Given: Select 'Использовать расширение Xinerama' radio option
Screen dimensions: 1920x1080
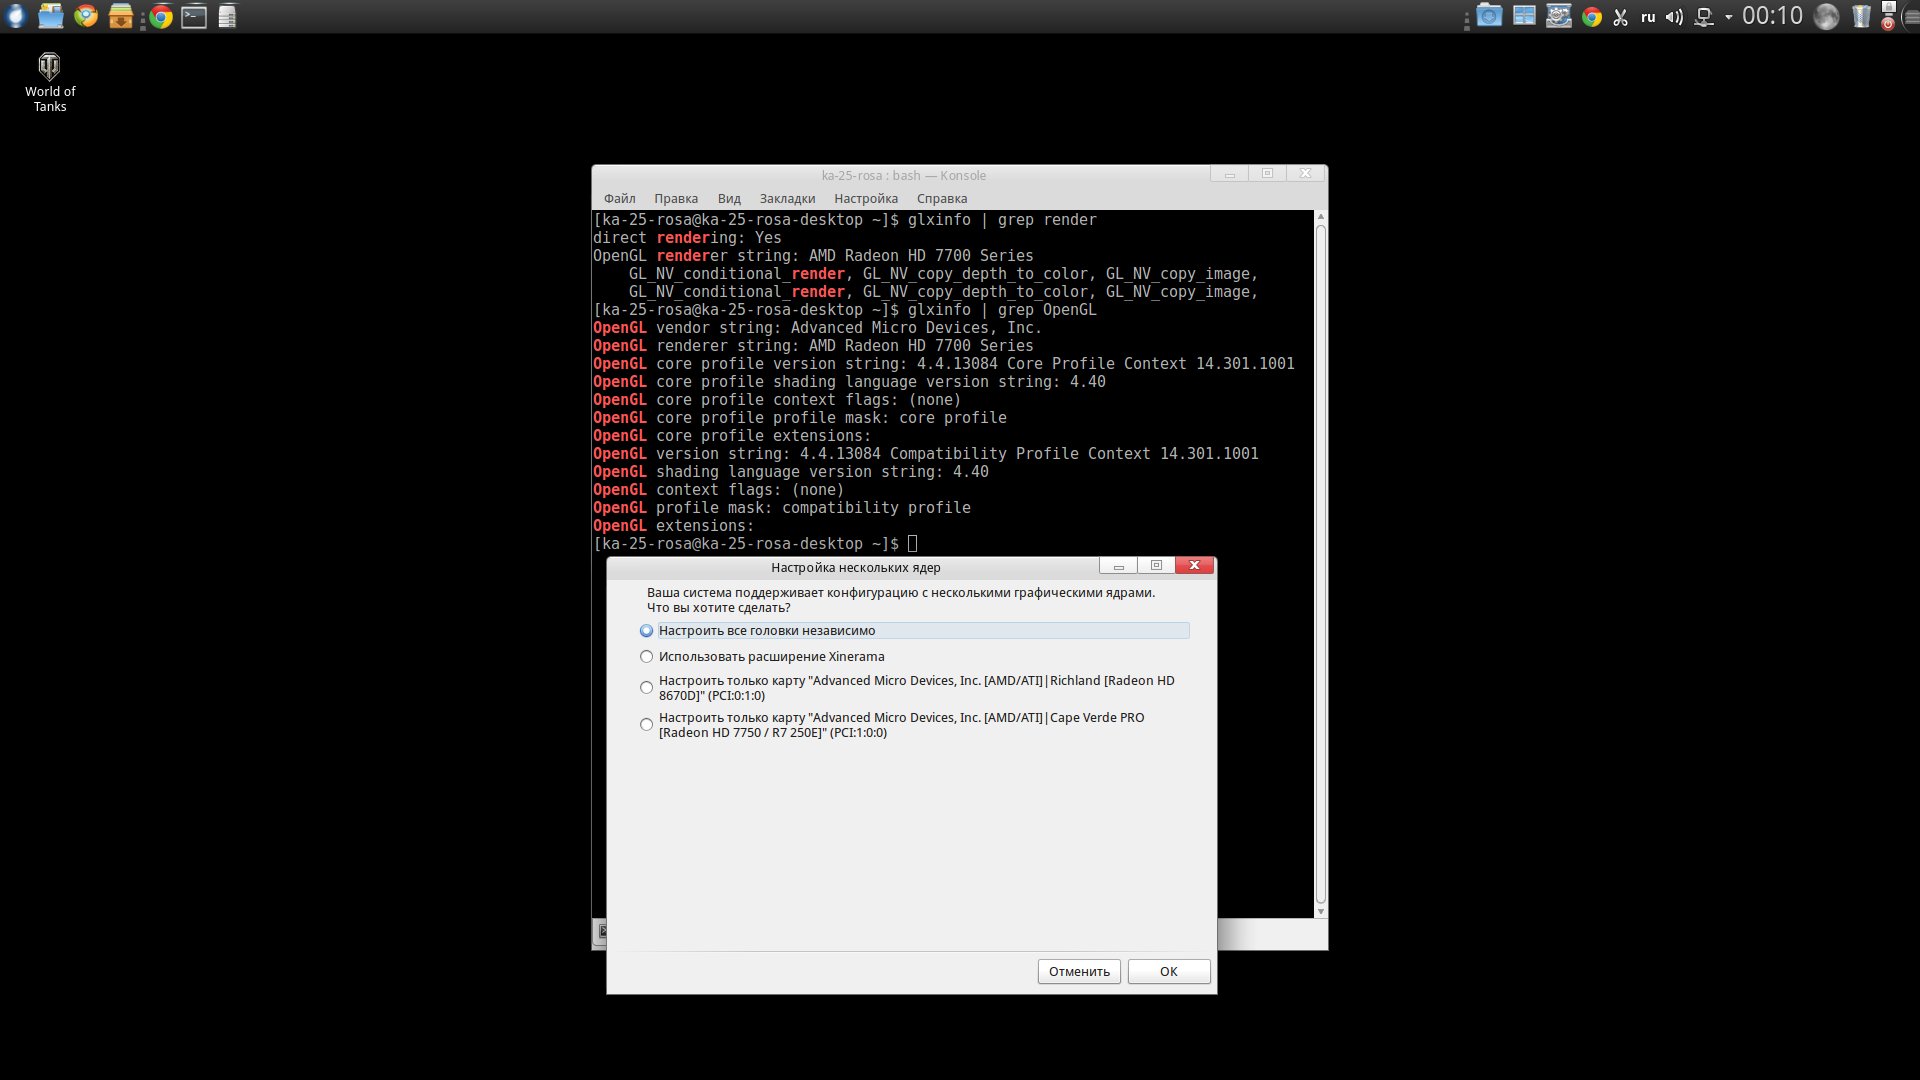Looking at the screenshot, I should (647, 657).
